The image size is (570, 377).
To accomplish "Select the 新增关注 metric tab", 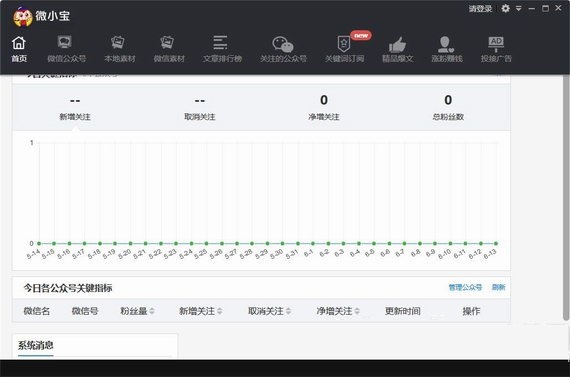I will point(75,108).
